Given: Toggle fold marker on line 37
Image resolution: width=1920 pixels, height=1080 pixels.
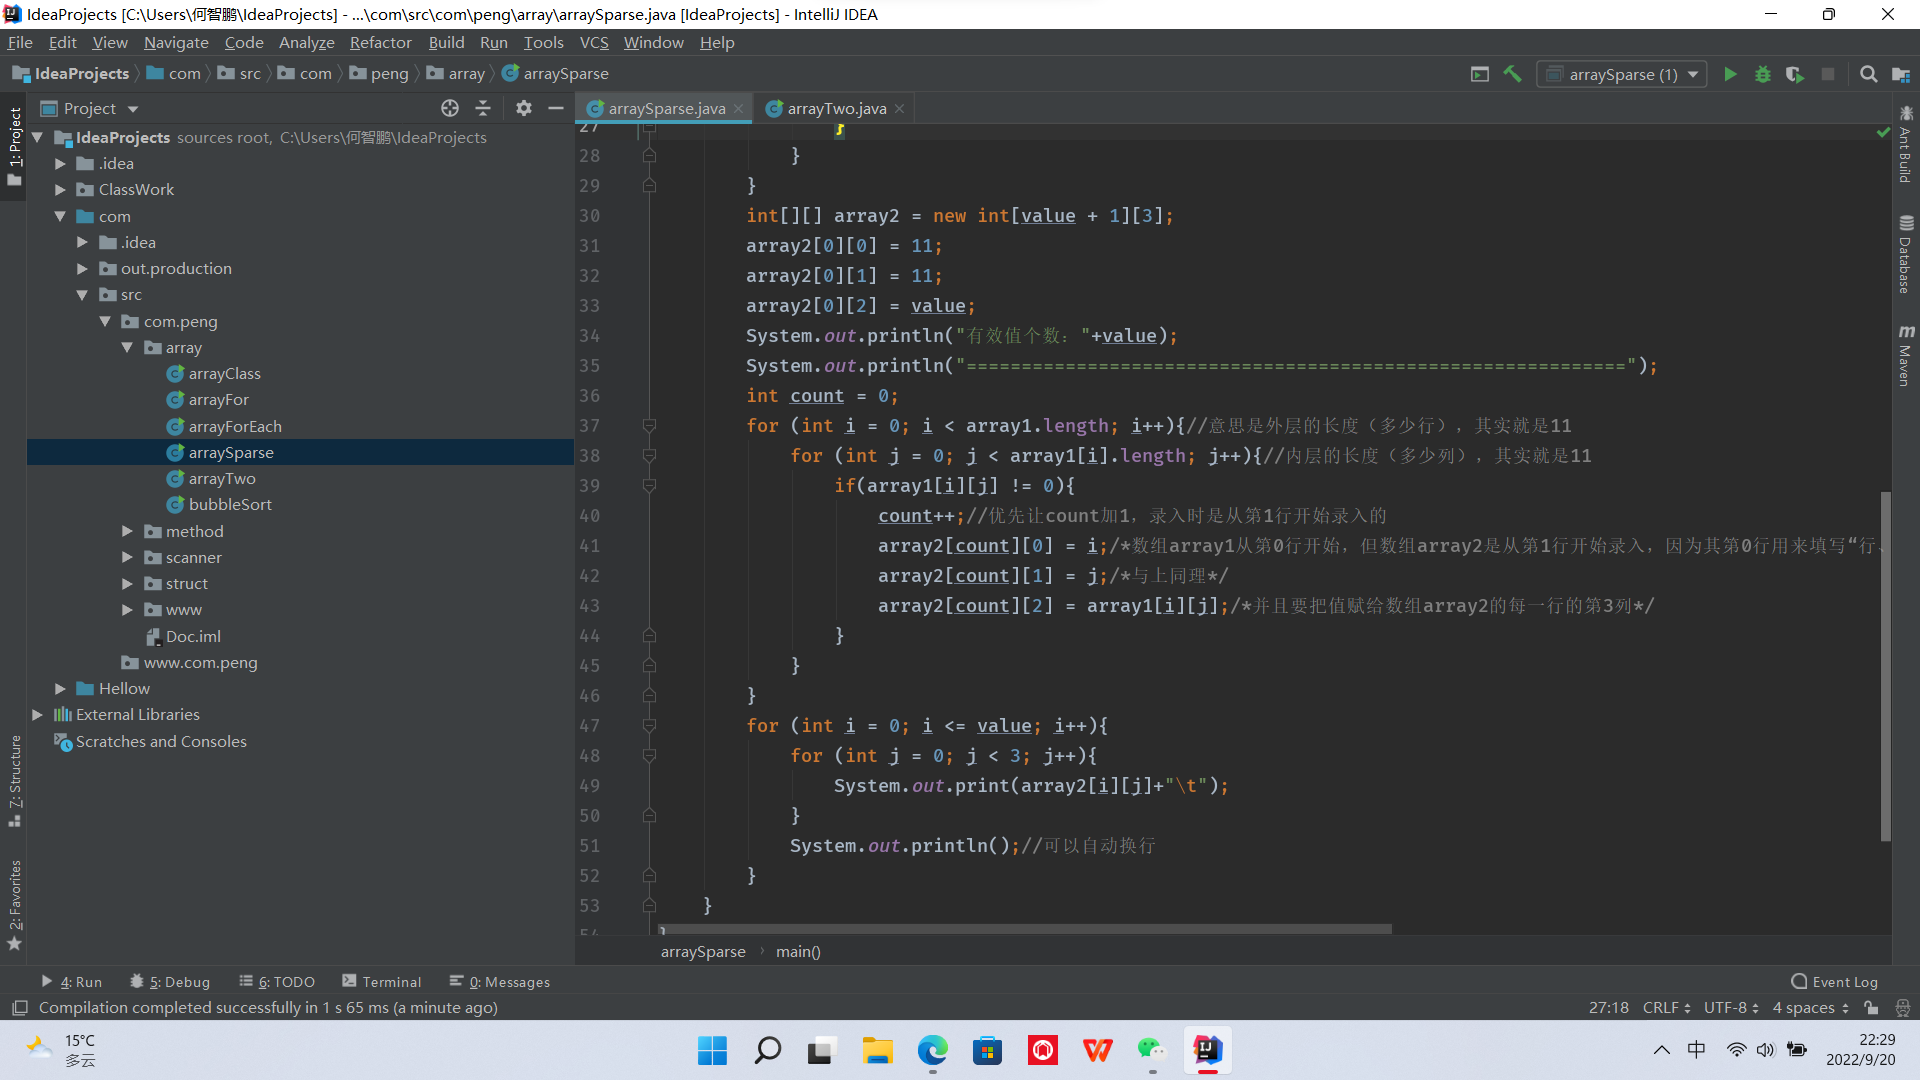Looking at the screenshot, I should click(649, 426).
